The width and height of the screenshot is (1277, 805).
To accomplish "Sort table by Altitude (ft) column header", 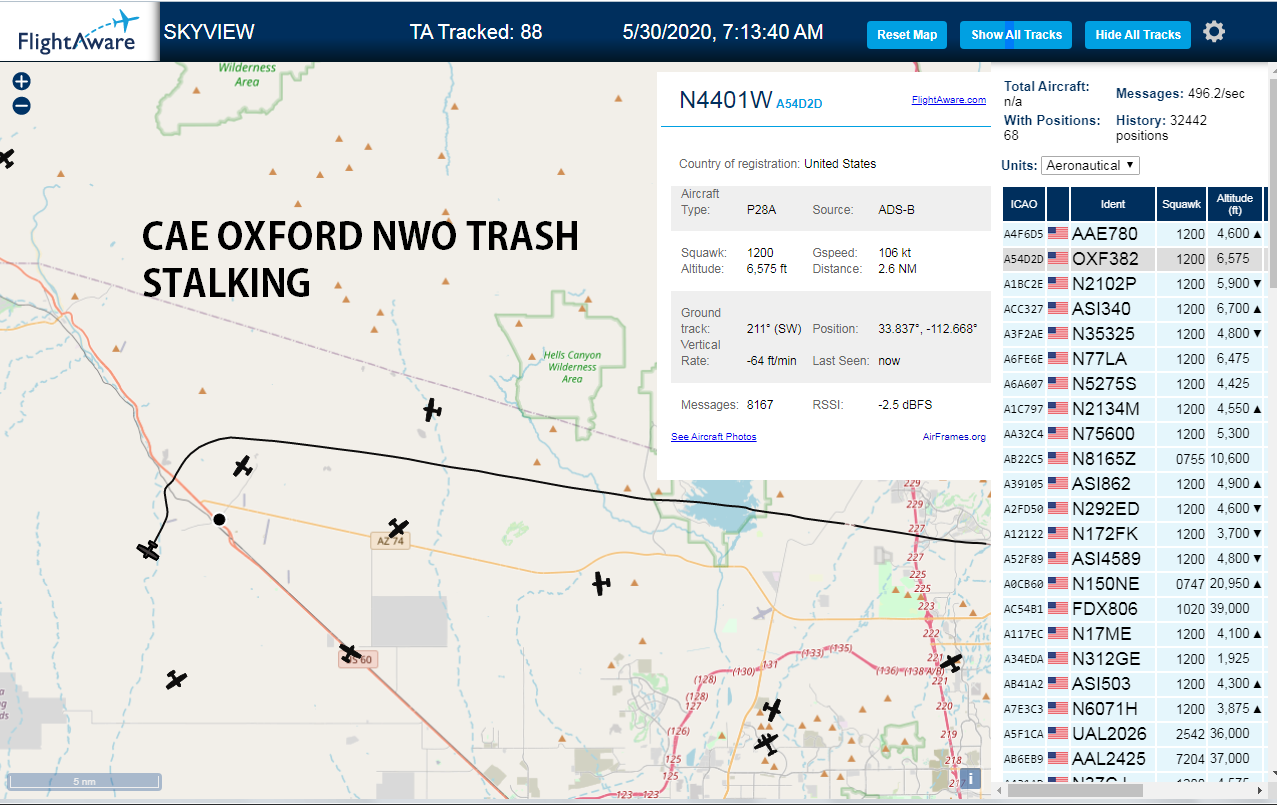I will click(1235, 204).
